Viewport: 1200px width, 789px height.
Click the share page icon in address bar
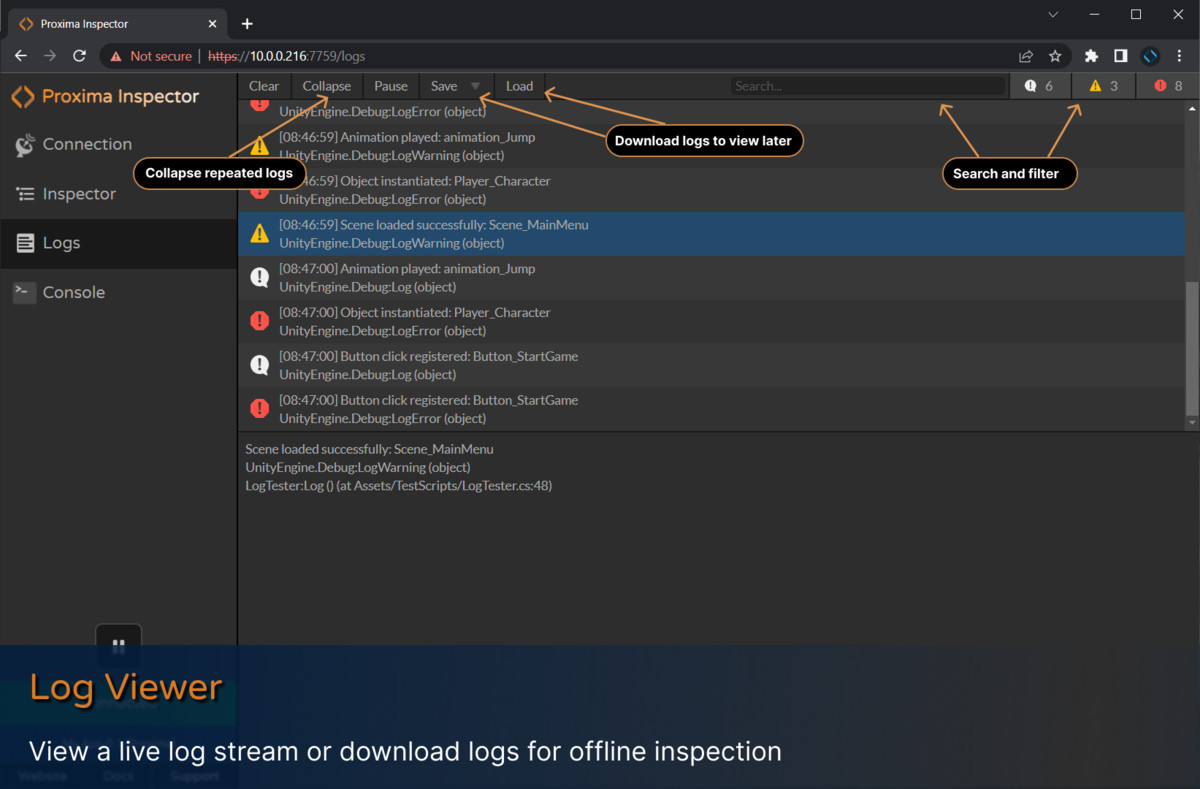[x=1026, y=56]
